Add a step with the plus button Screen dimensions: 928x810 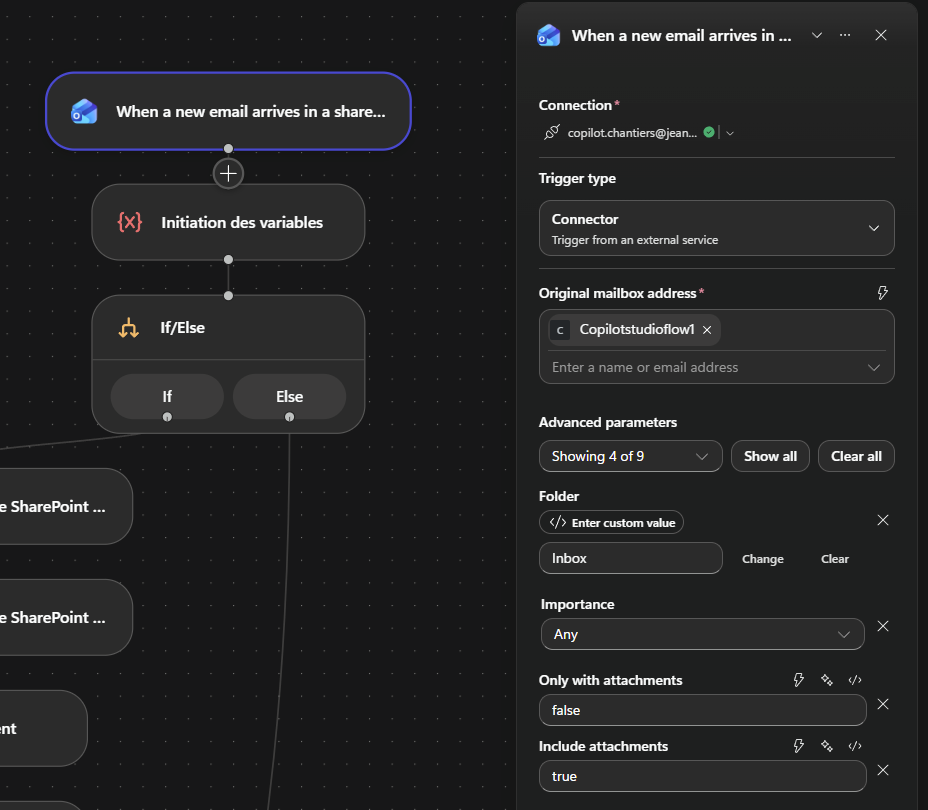pos(228,173)
